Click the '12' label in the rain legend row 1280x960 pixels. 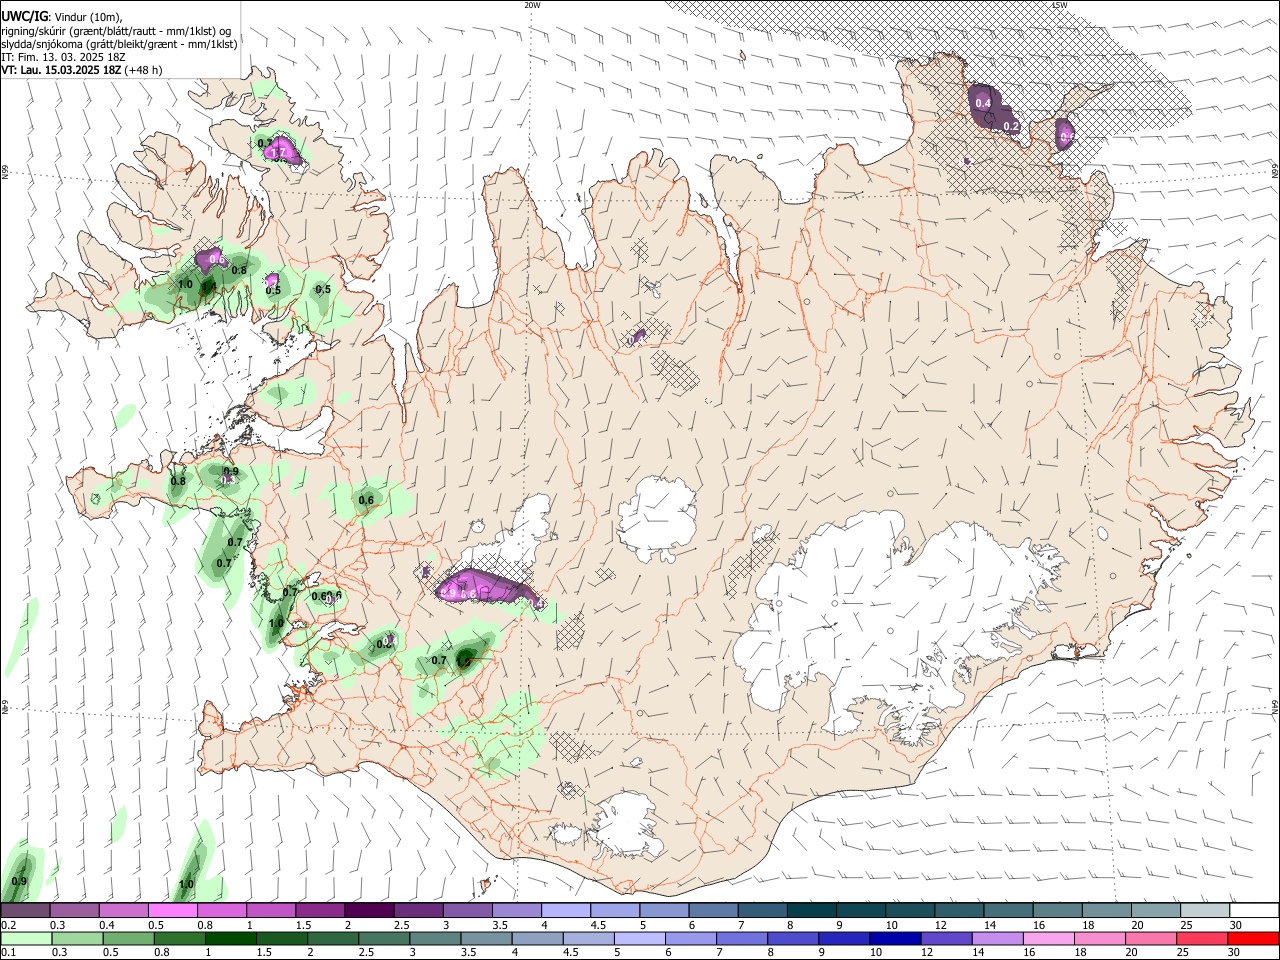click(x=927, y=953)
